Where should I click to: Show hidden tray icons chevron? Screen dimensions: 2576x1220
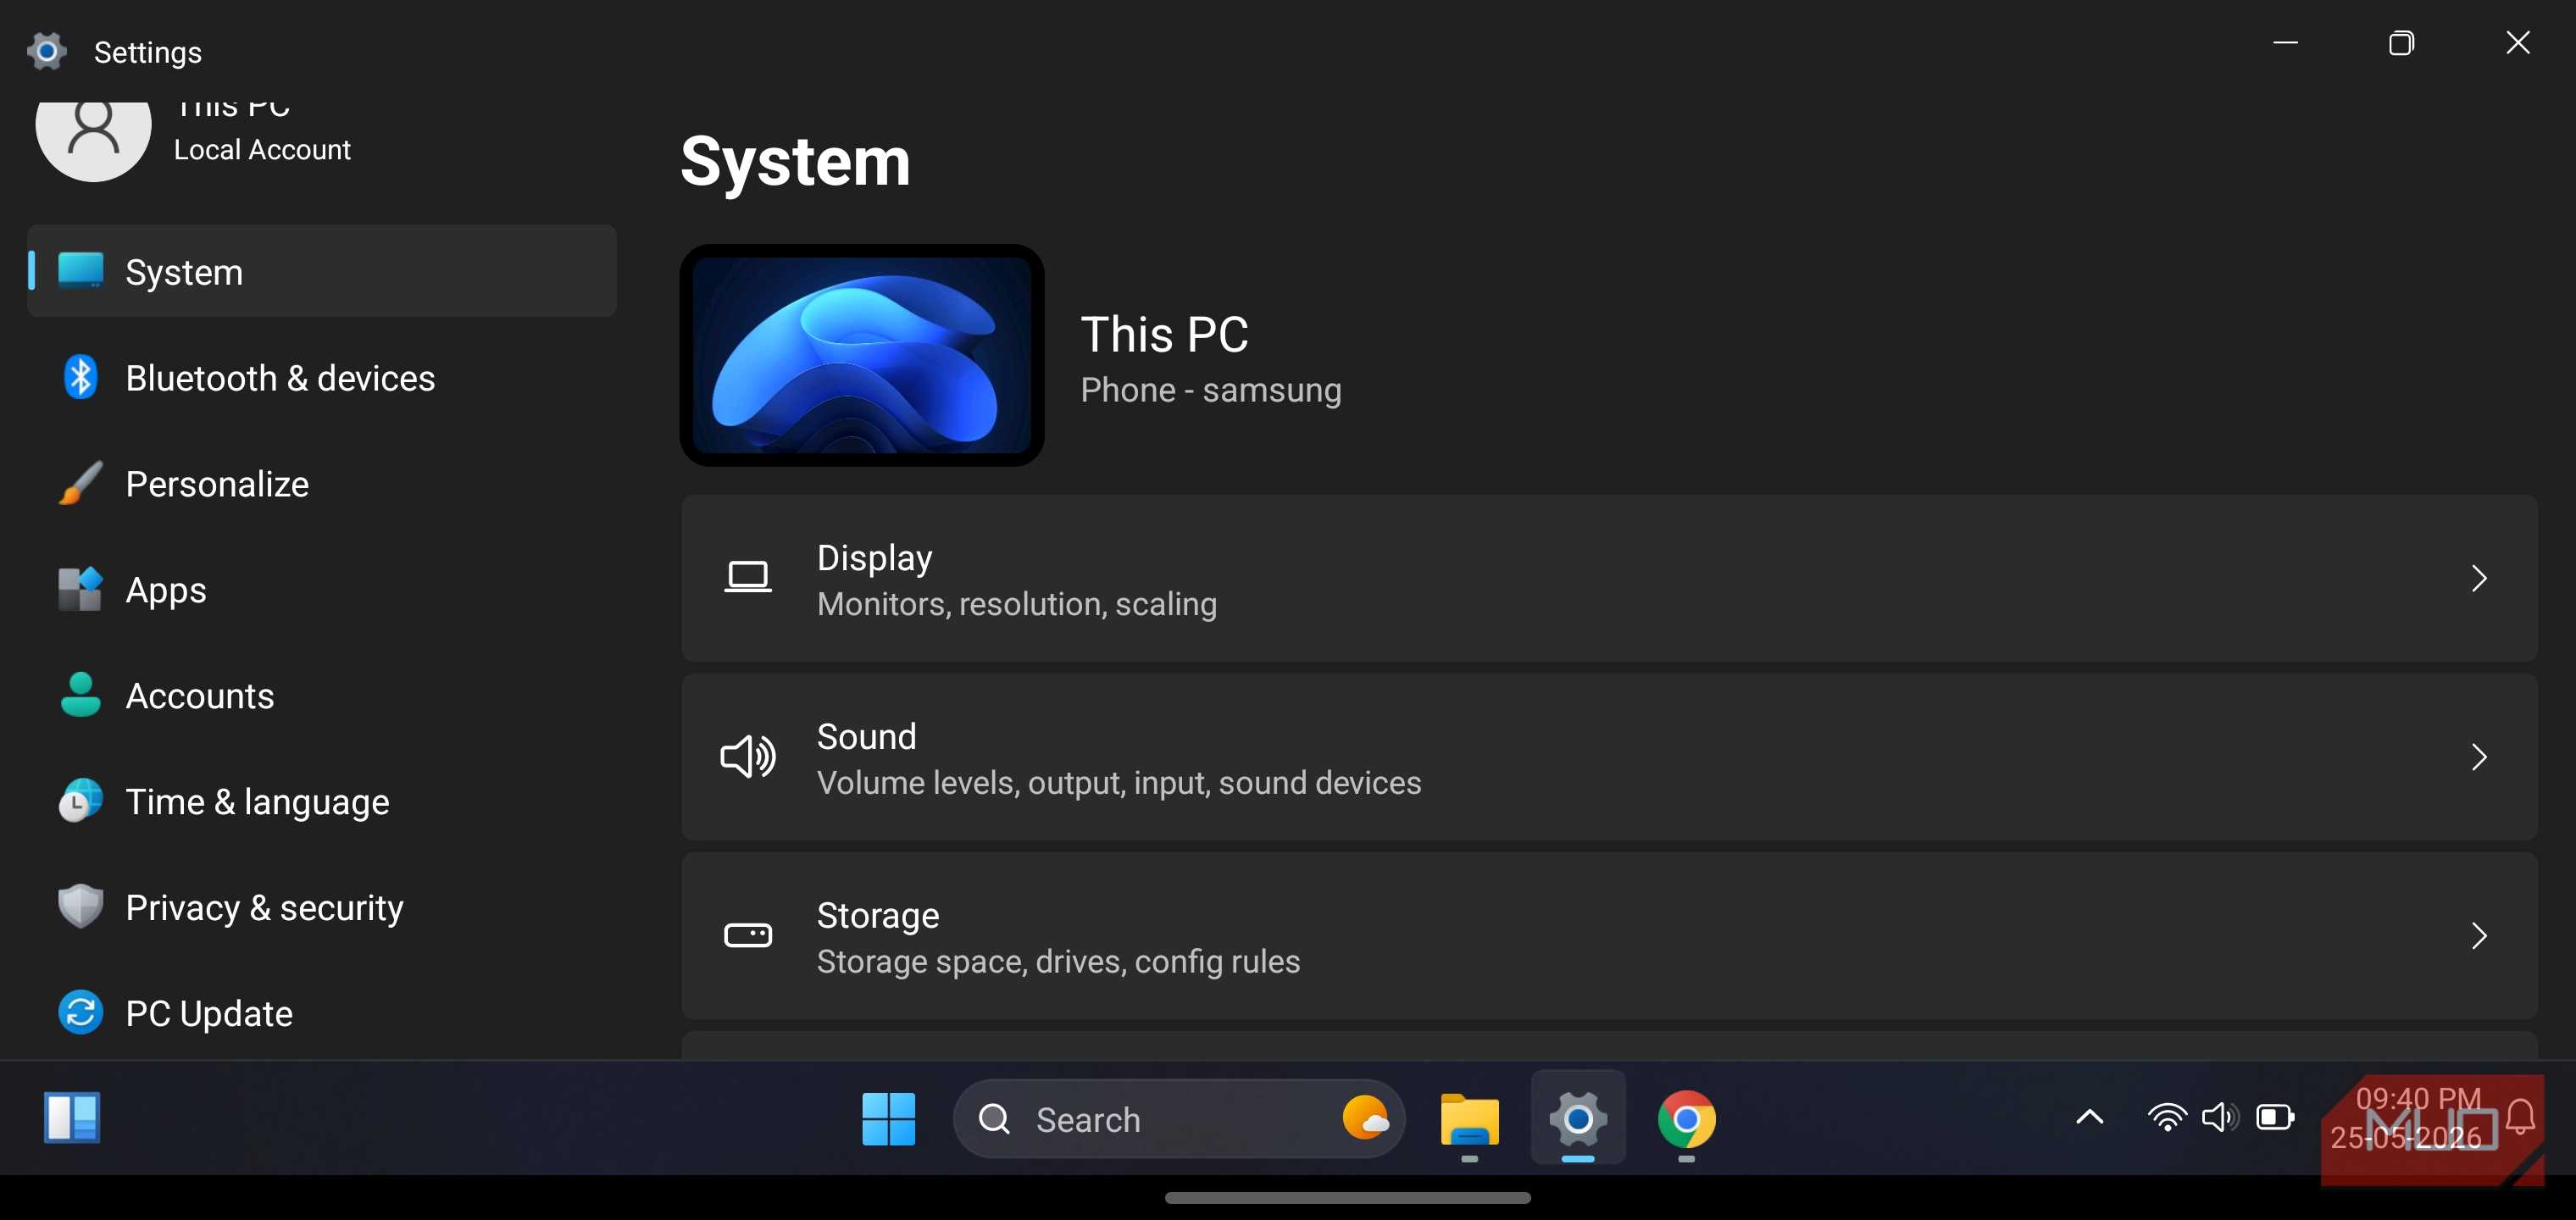2090,1118
